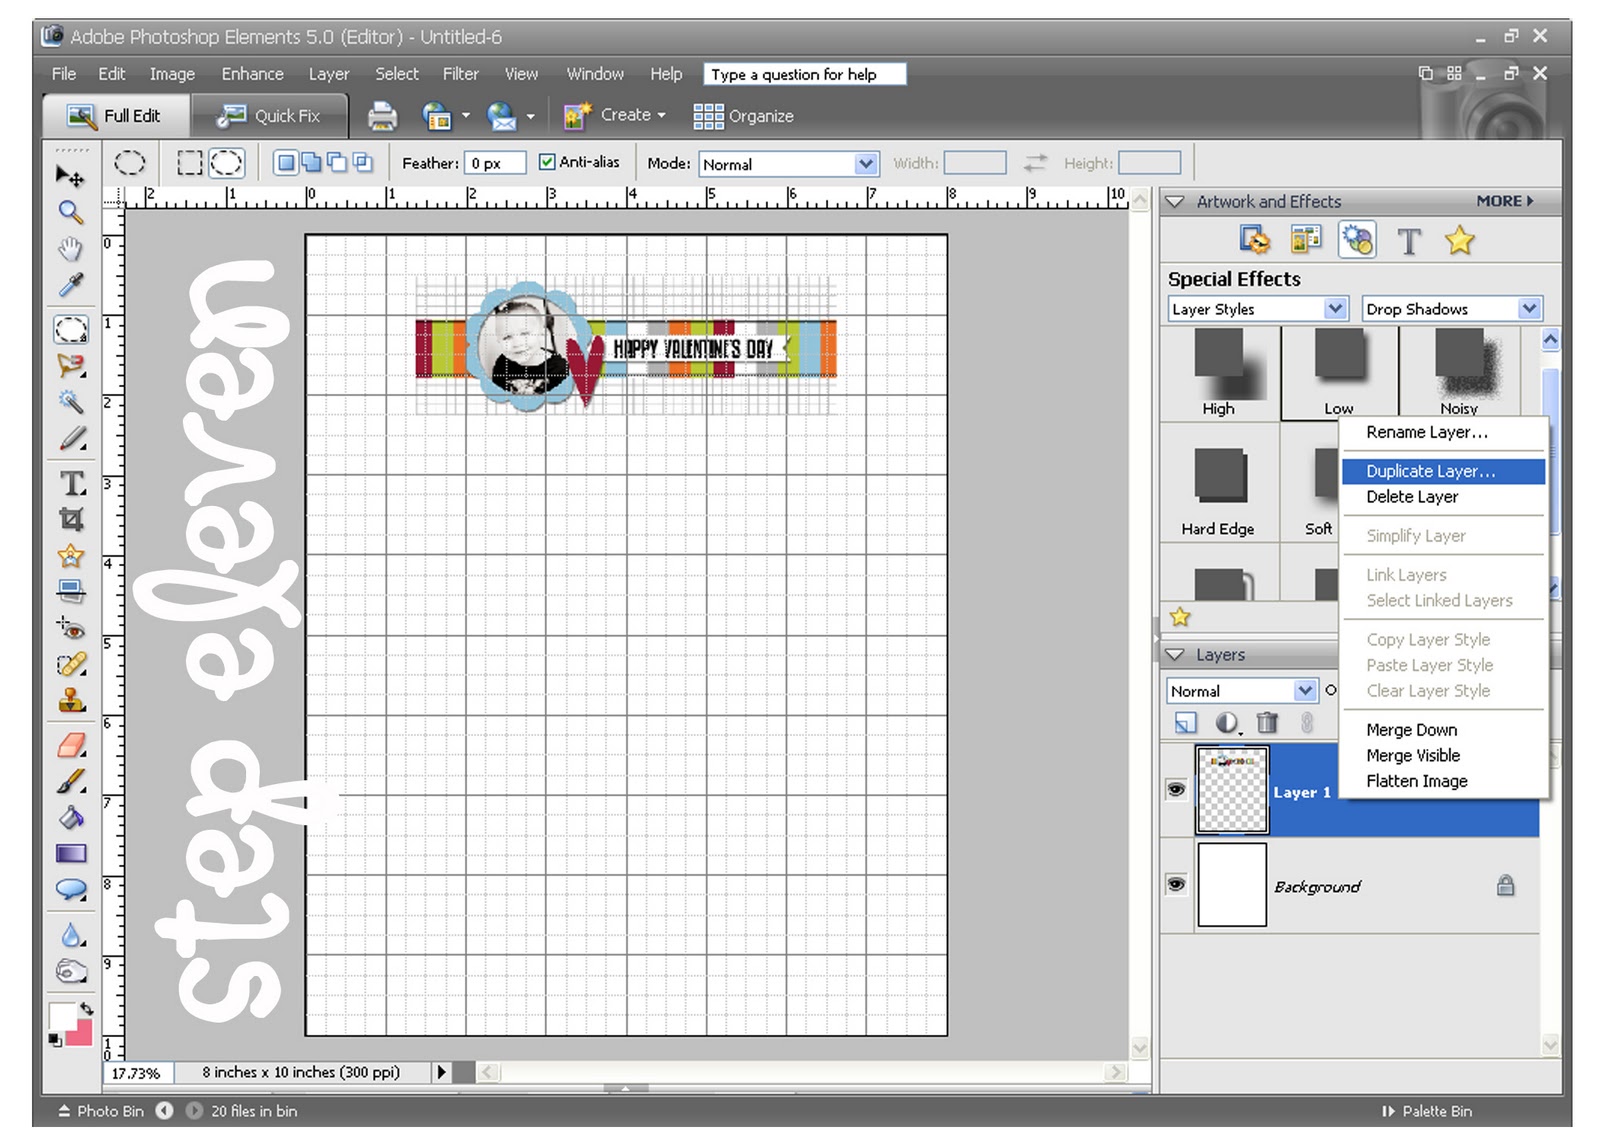This screenshot has width=1600, height=1143.
Task: Click the Feather input field
Action: pyautogui.click(x=496, y=164)
